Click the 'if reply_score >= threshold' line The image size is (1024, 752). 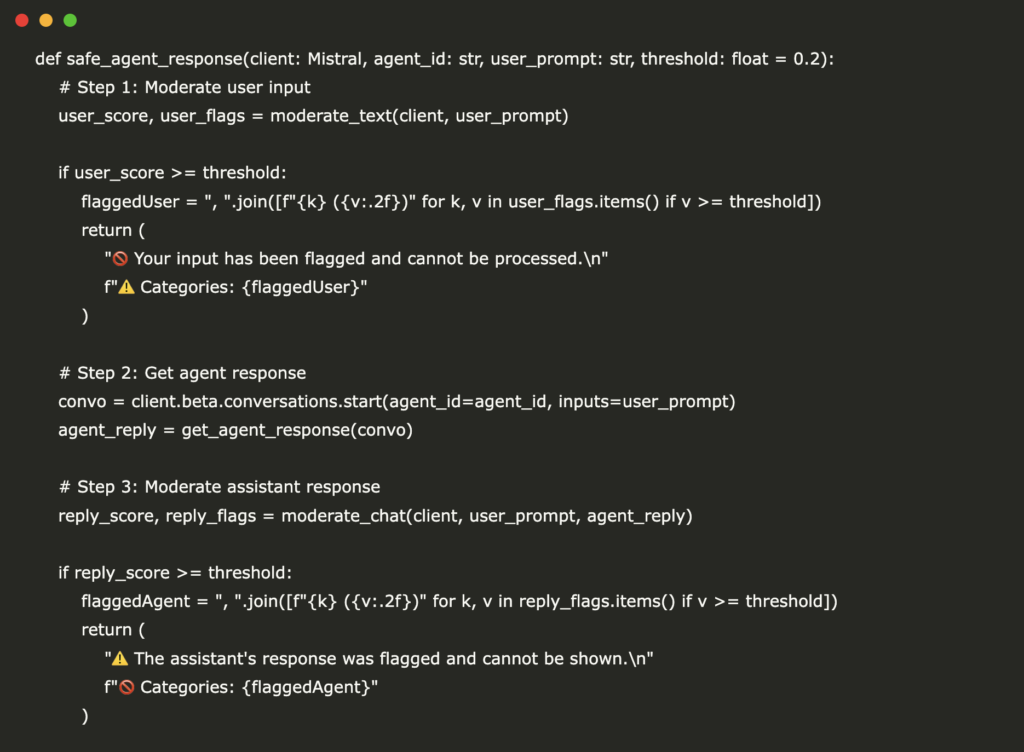(x=175, y=573)
